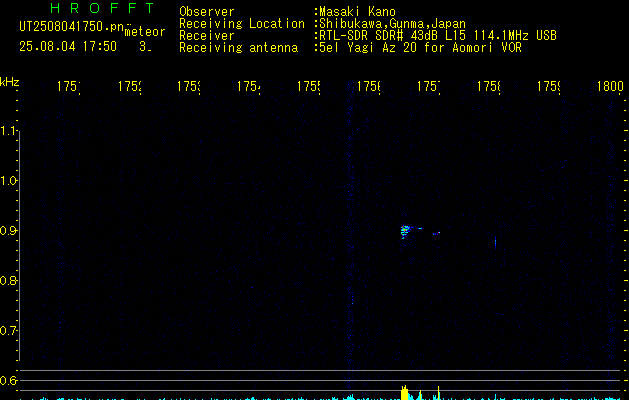Click the 1752 time axis label
Screen dimensions: 629x400
click(x=130, y=87)
